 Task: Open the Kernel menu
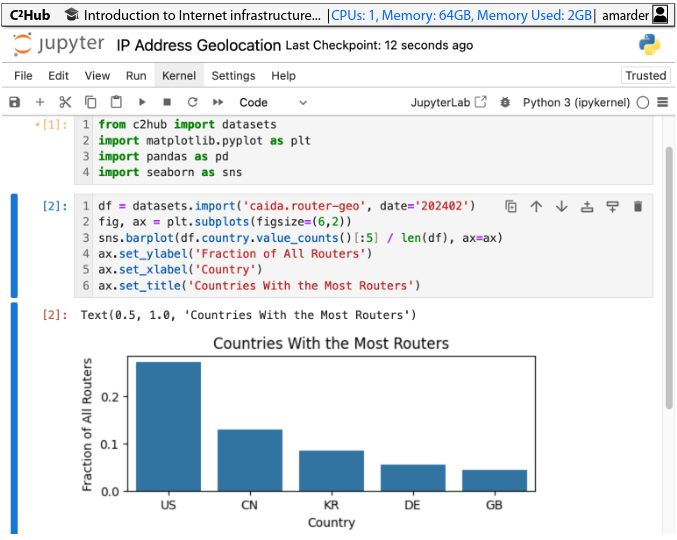click(x=179, y=76)
